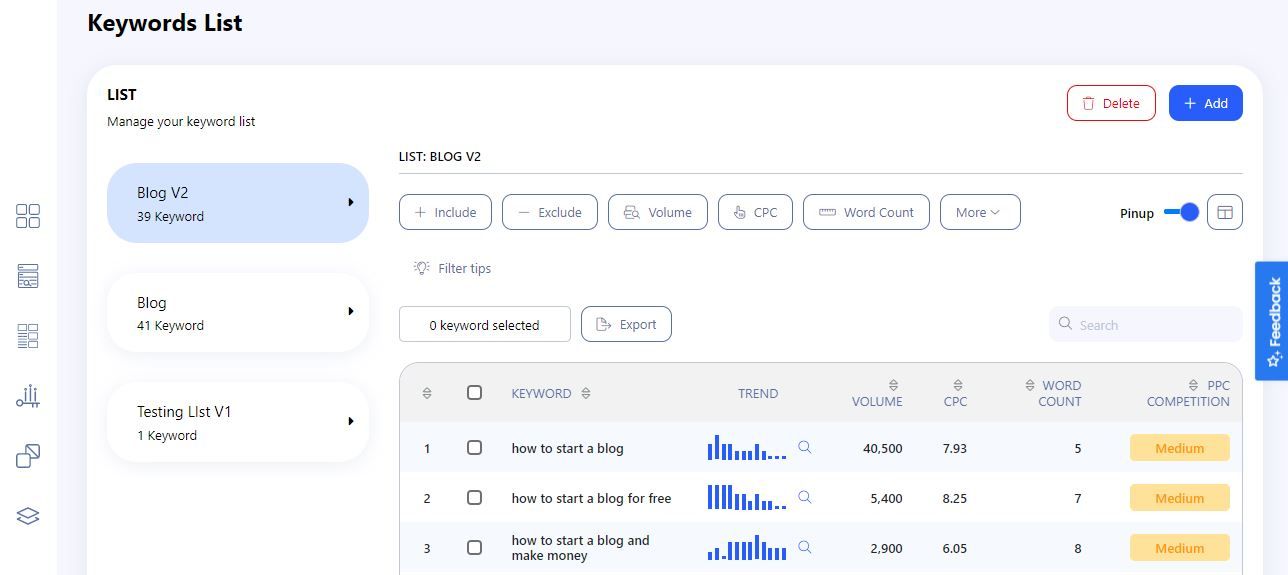Click the Delete list button
The height and width of the screenshot is (575, 1288).
[x=1111, y=103]
